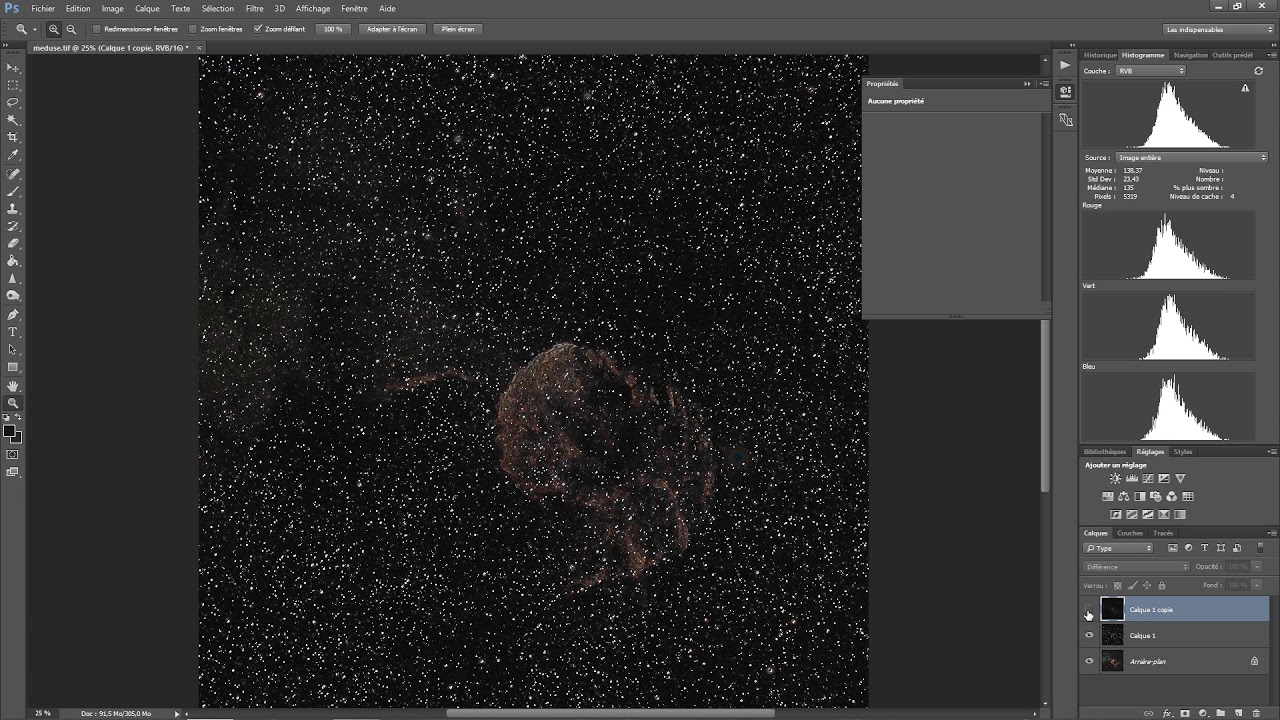This screenshot has height=720, width=1280.
Task: Select the Eyedropper tool
Action: click(x=13, y=155)
